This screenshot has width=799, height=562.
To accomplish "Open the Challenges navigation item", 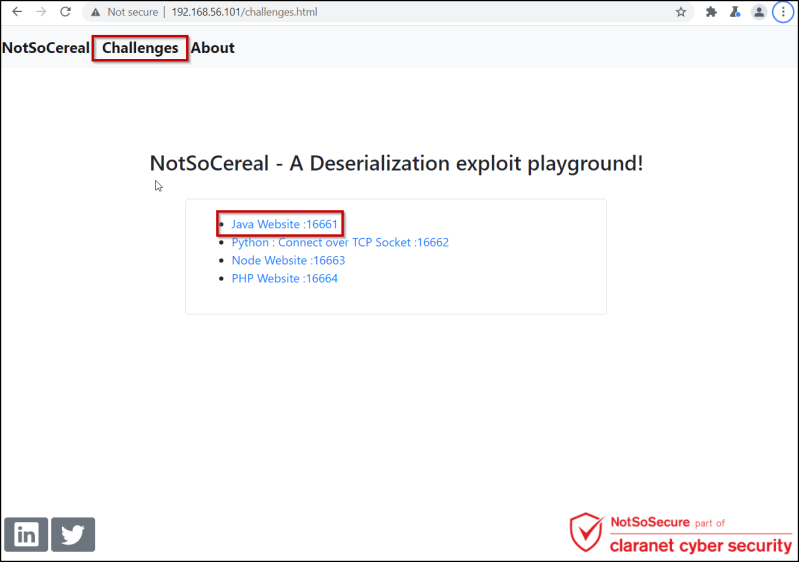I will 140,48.
